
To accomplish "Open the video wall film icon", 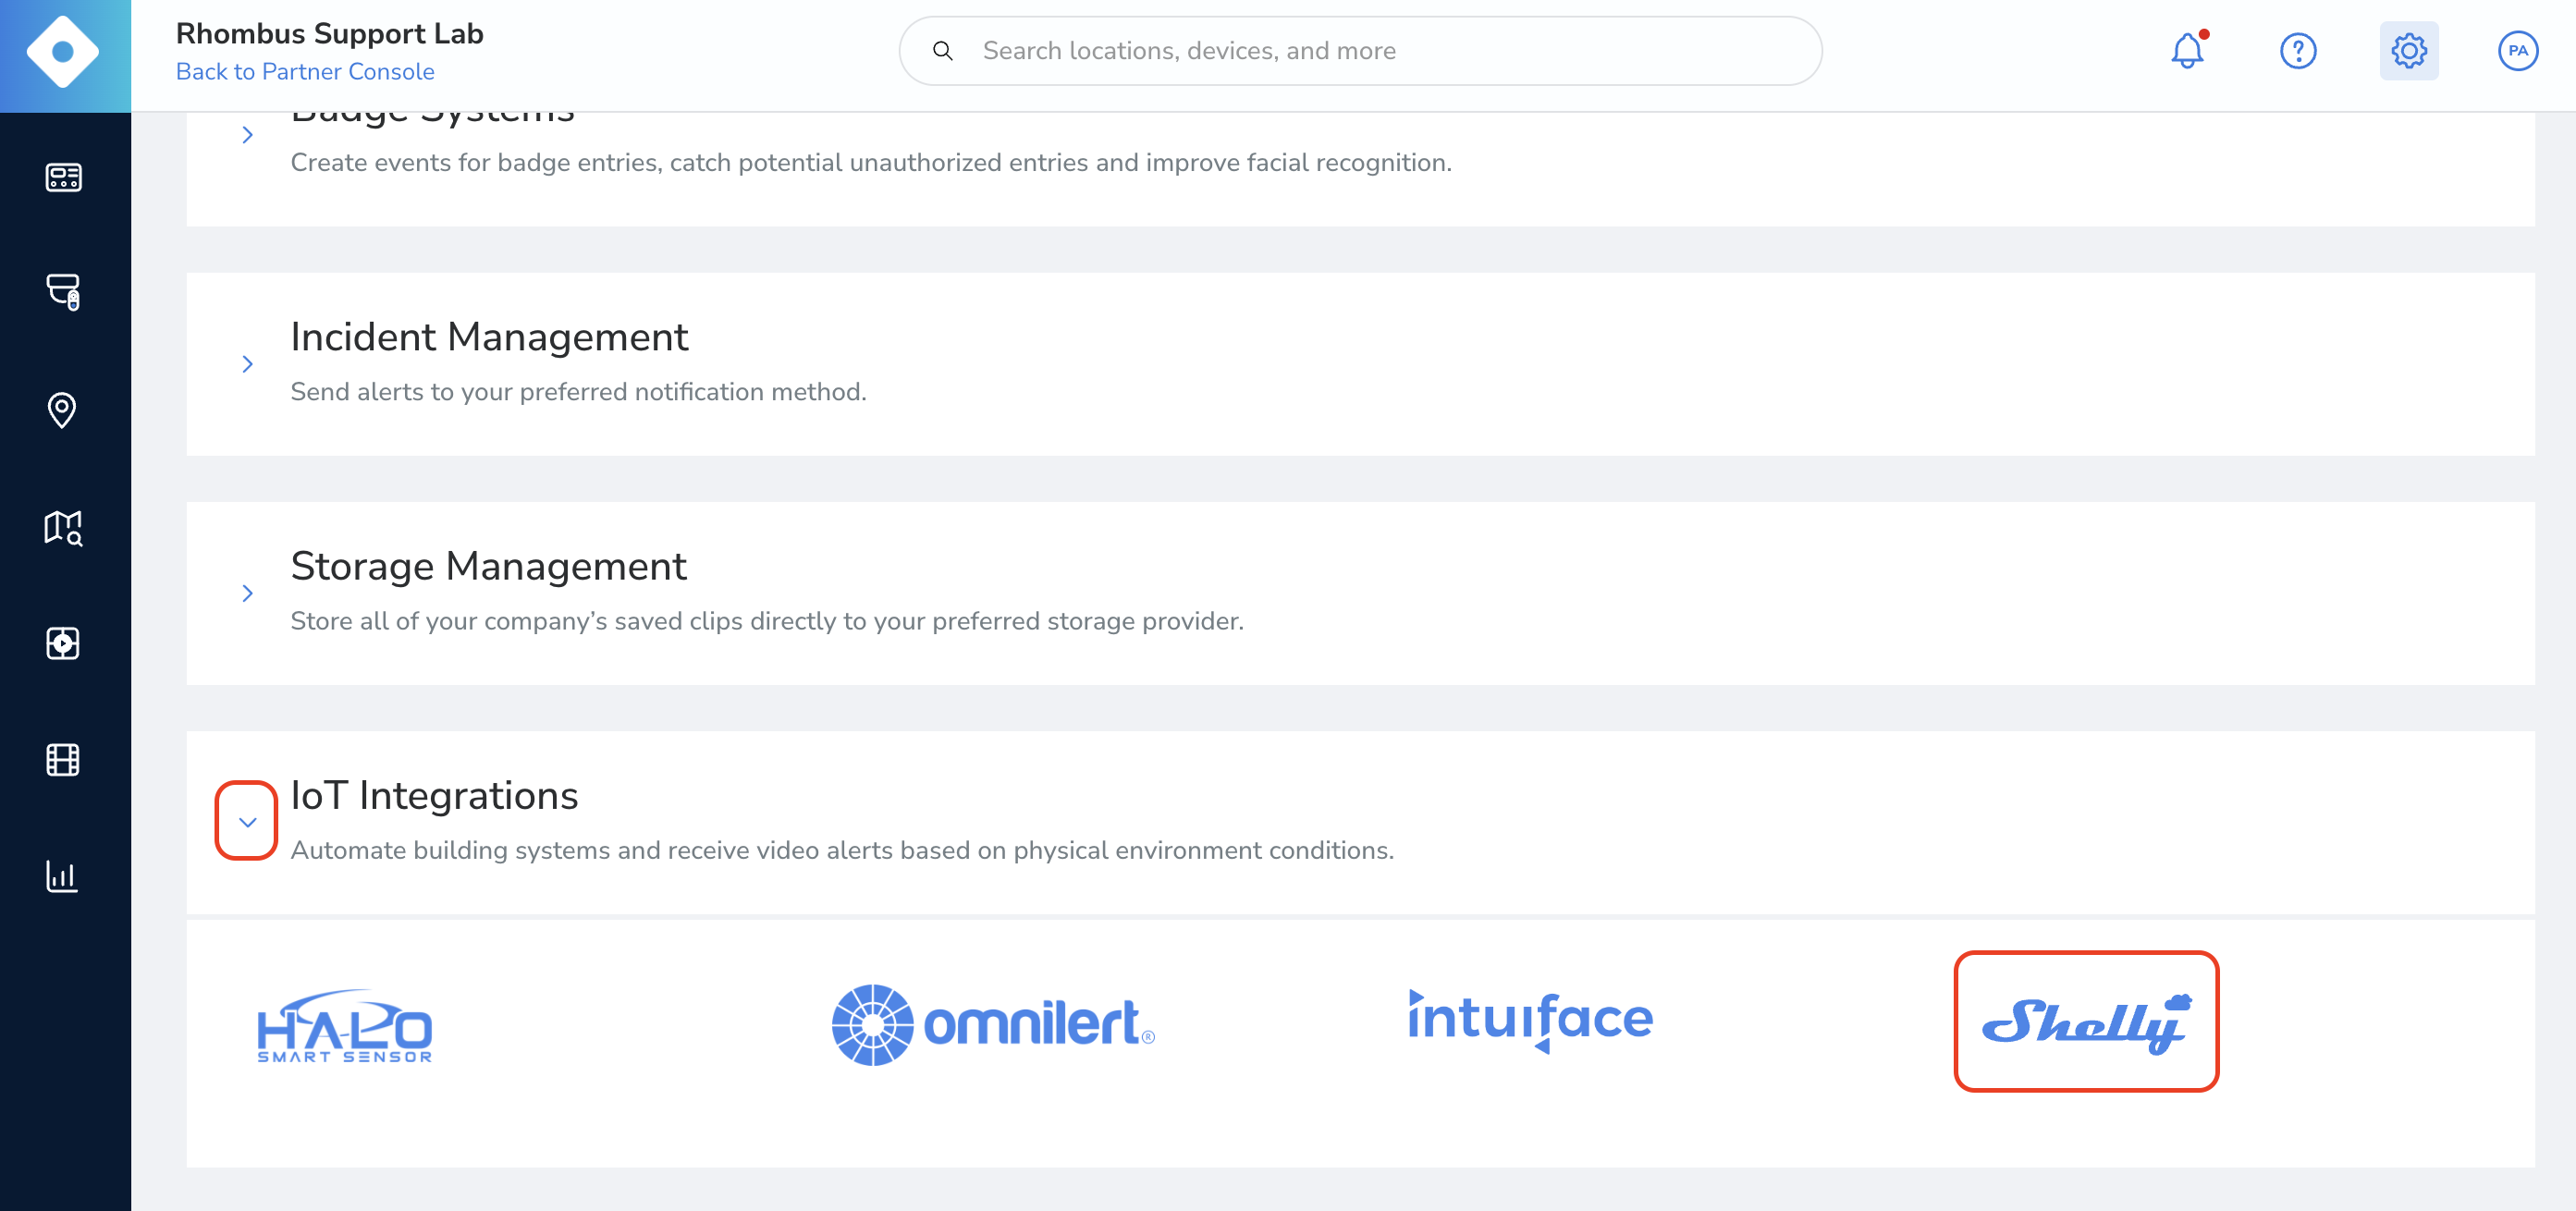I will click(63, 760).
